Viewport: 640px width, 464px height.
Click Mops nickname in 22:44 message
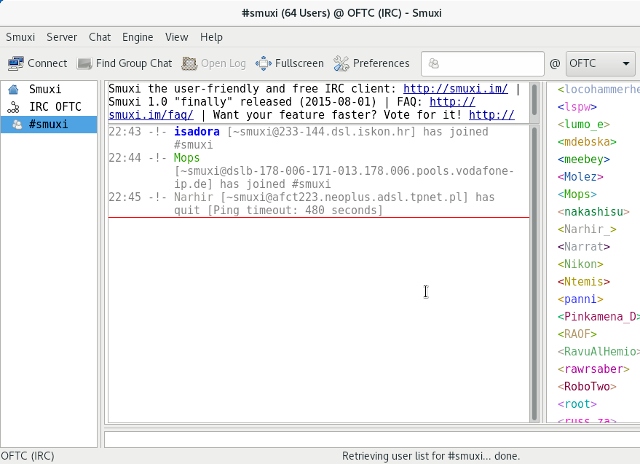[x=187, y=158]
